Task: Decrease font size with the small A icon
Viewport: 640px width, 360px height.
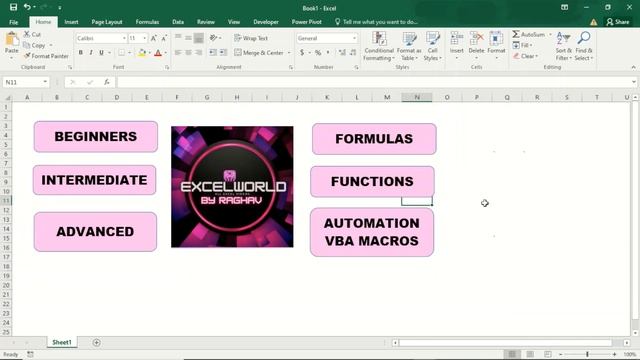Action: pos(164,38)
